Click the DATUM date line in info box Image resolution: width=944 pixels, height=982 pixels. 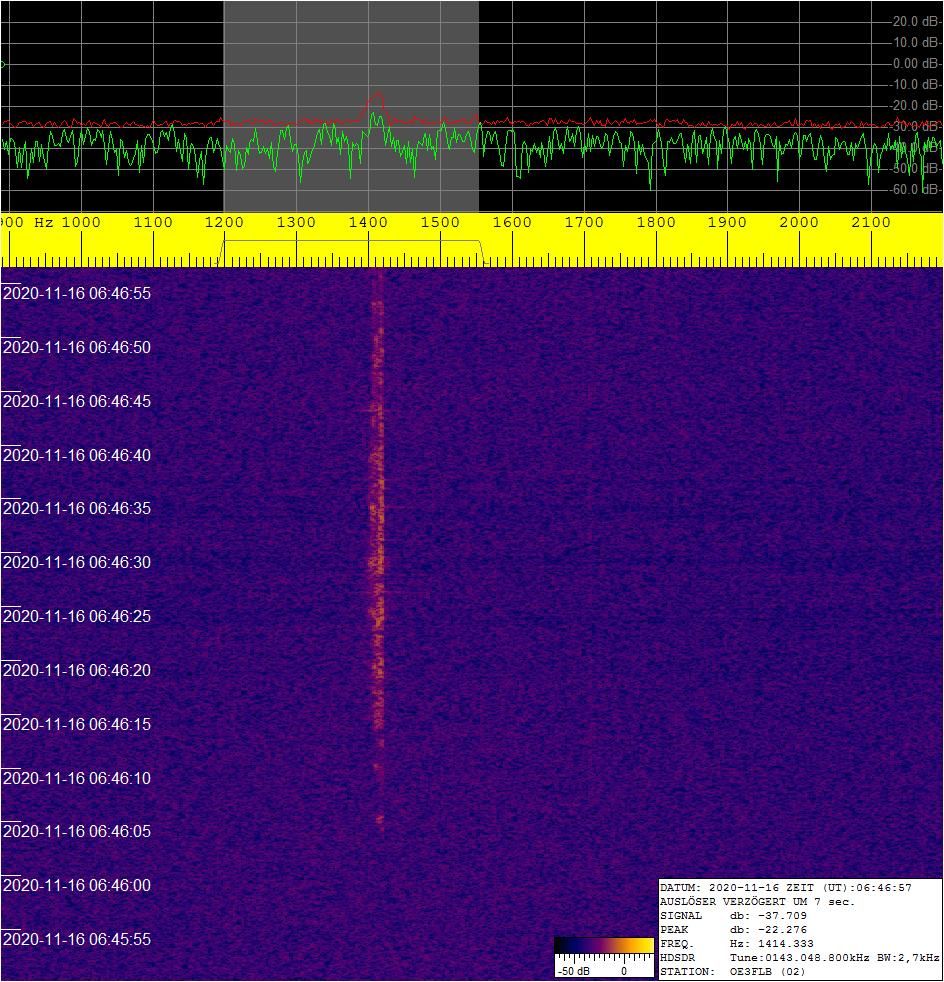click(786, 887)
